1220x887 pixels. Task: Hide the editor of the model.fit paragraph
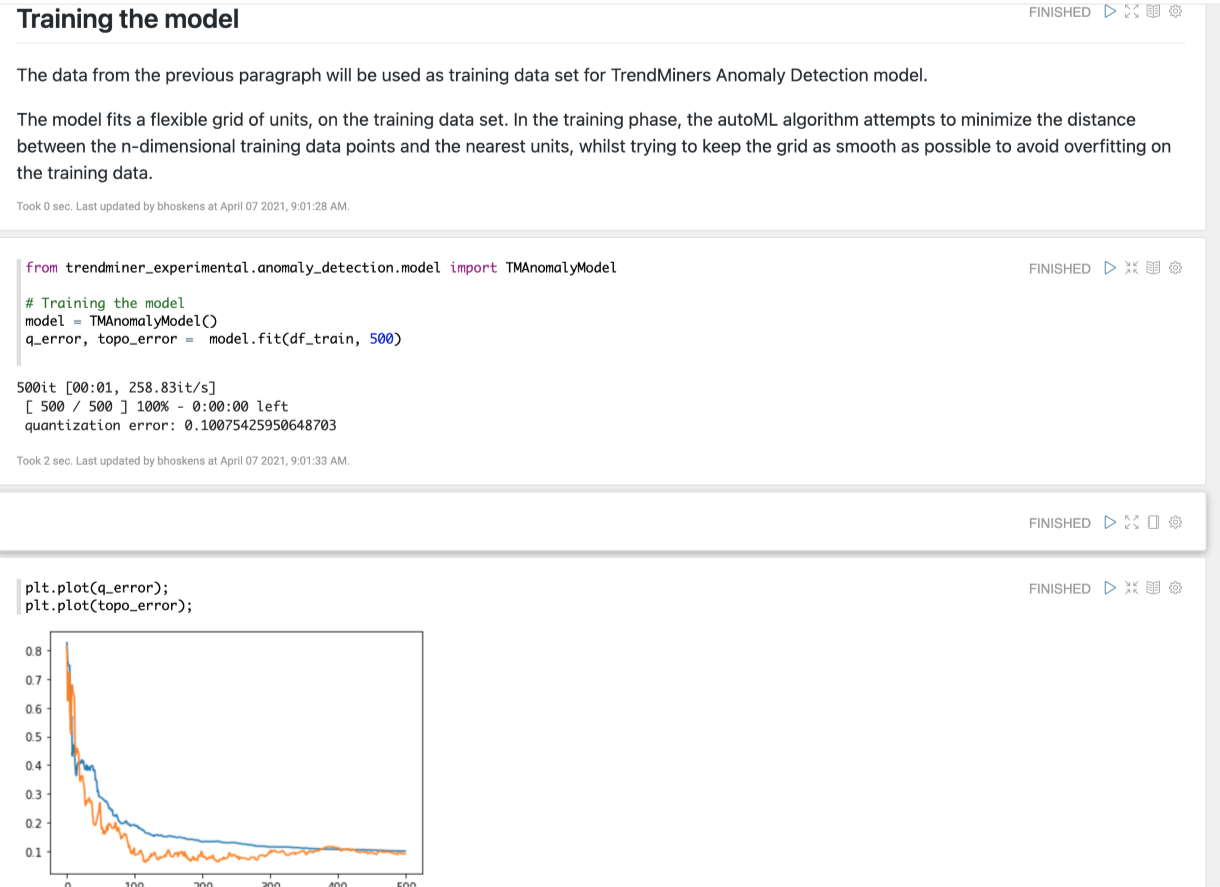(1132, 268)
